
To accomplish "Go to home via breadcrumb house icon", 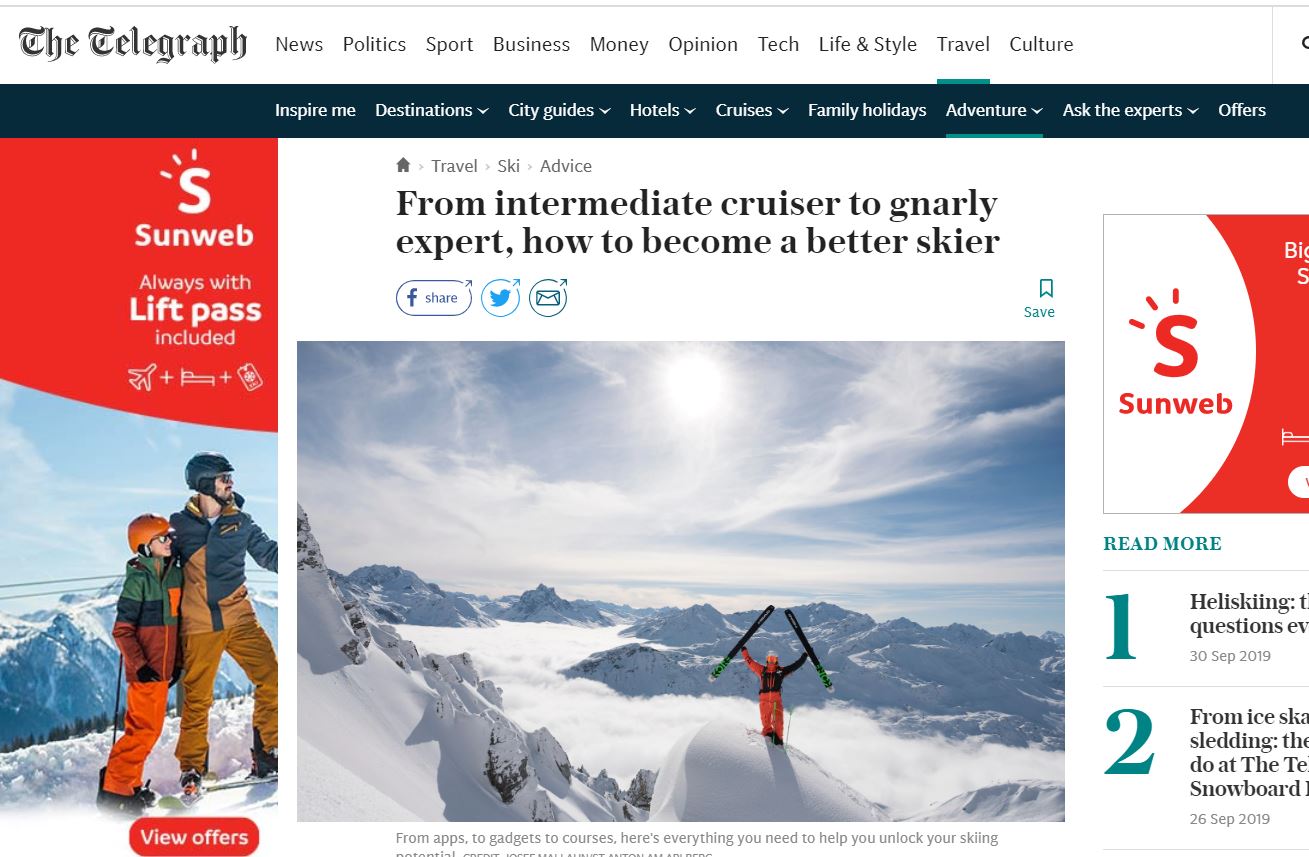I will pos(403,165).
